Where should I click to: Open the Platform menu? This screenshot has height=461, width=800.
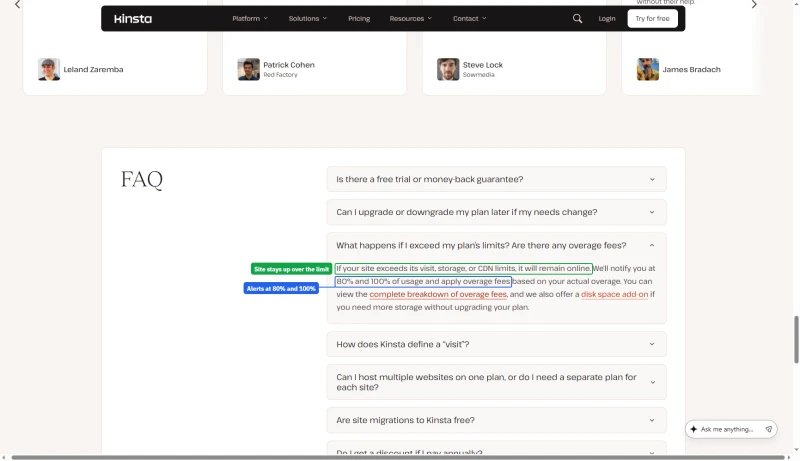pos(249,18)
